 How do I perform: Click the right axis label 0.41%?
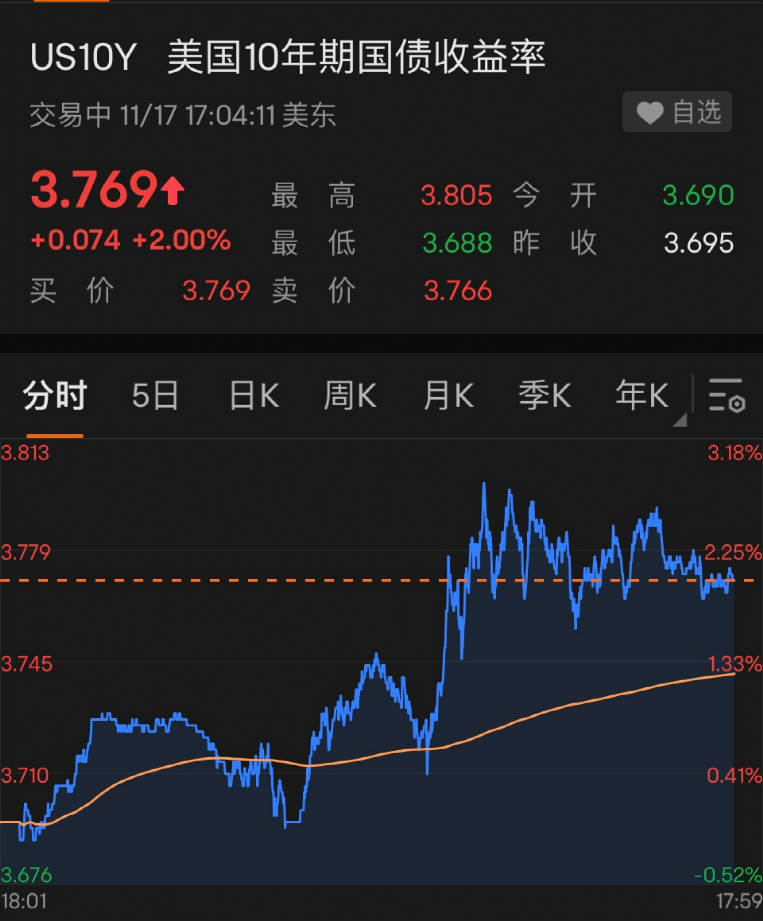[734, 775]
